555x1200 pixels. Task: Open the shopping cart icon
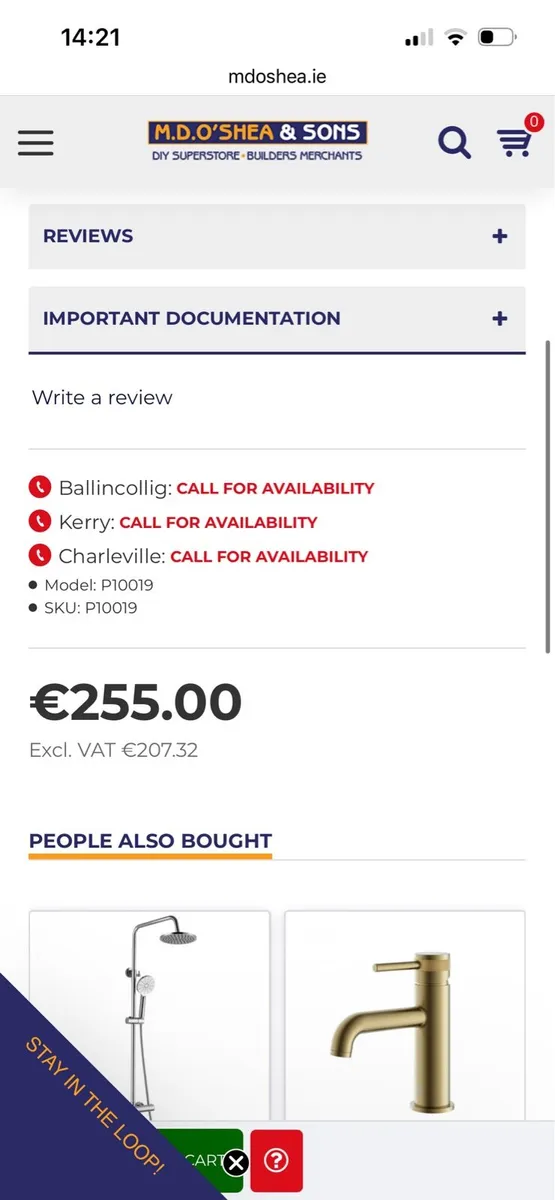[515, 141]
